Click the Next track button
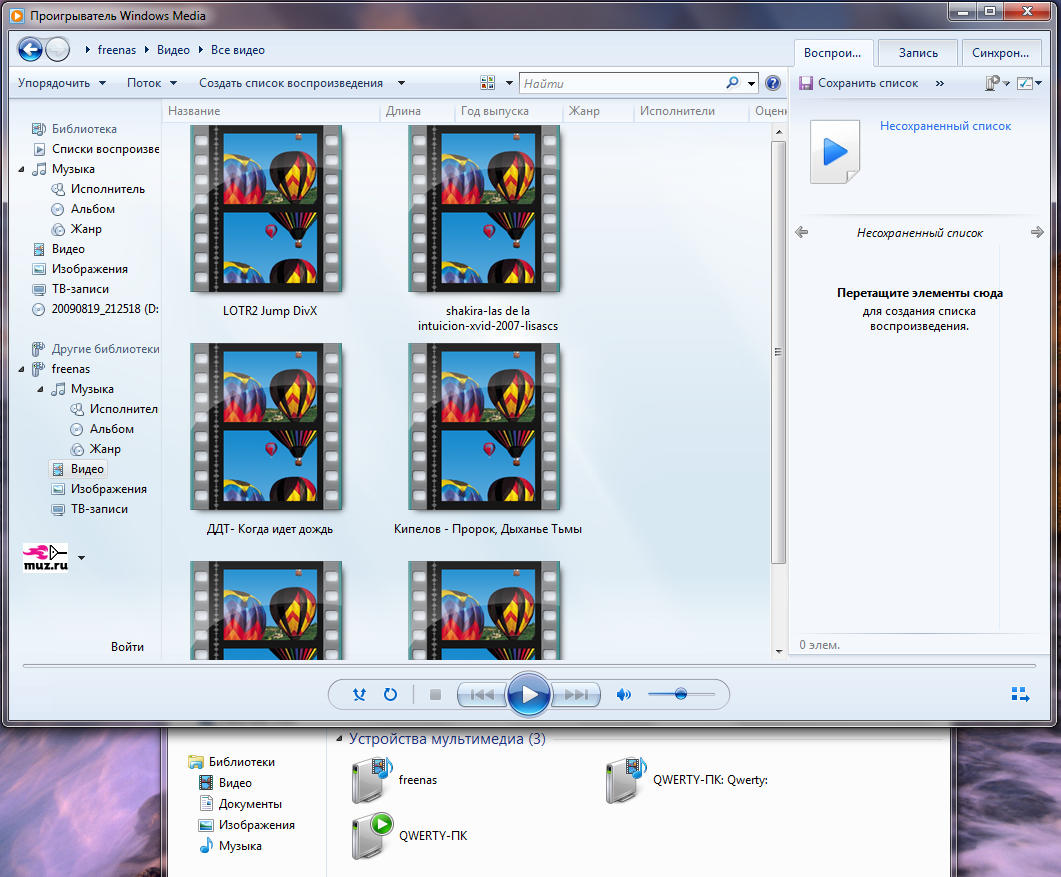The width and height of the screenshot is (1061, 877). [x=576, y=694]
